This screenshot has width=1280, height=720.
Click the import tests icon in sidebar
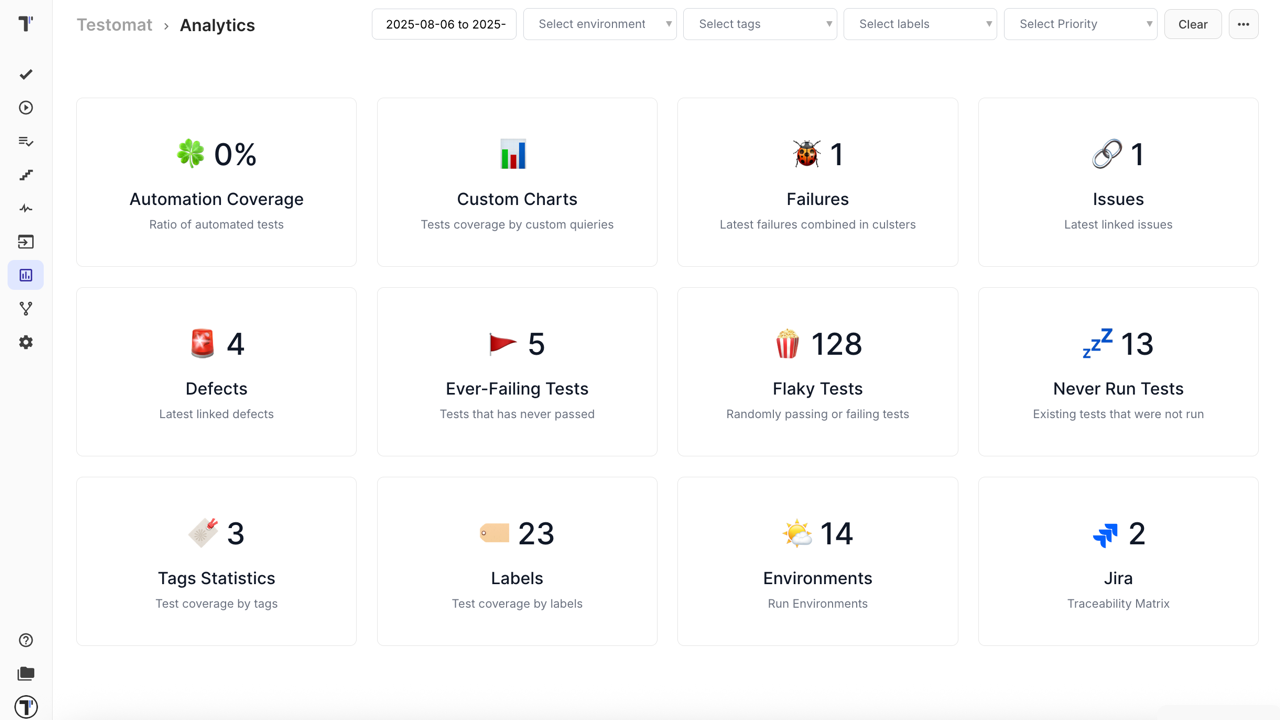(x=25, y=241)
